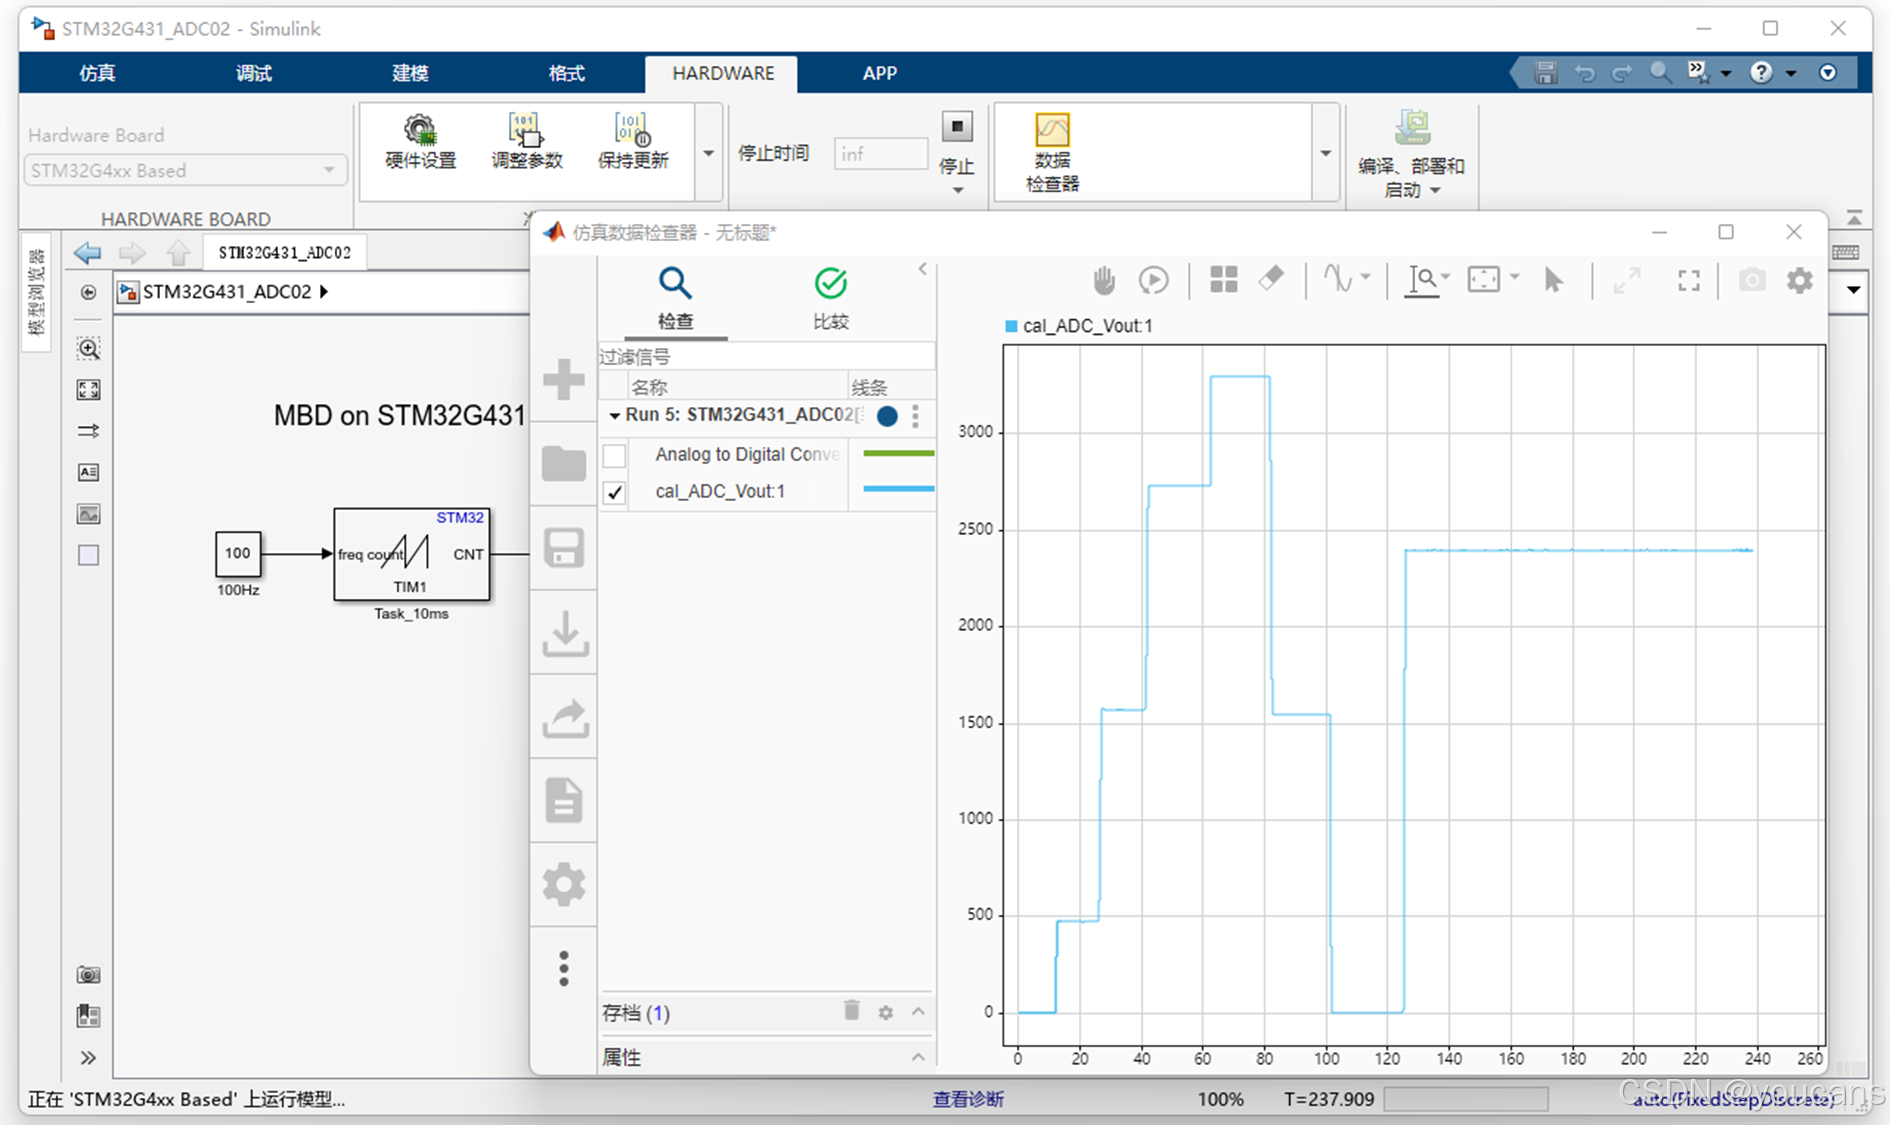Screen dimensions: 1890x1125
Task: Switch to the 格式 ribbon tab
Action: click(x=566, y=73)
